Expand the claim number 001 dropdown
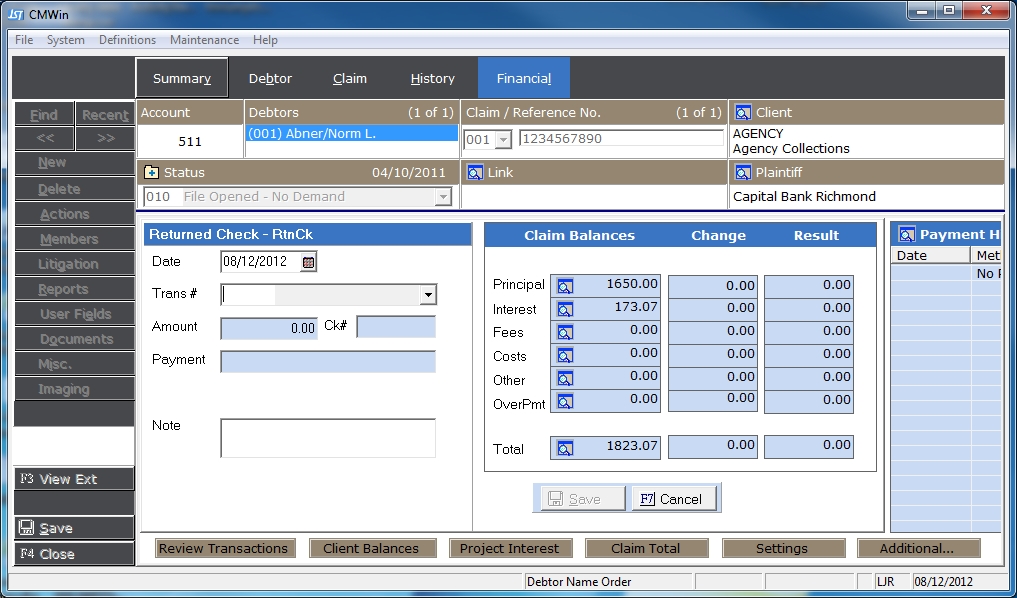Viewport: 1017px width, 598px height. click(x=503, y=139)
